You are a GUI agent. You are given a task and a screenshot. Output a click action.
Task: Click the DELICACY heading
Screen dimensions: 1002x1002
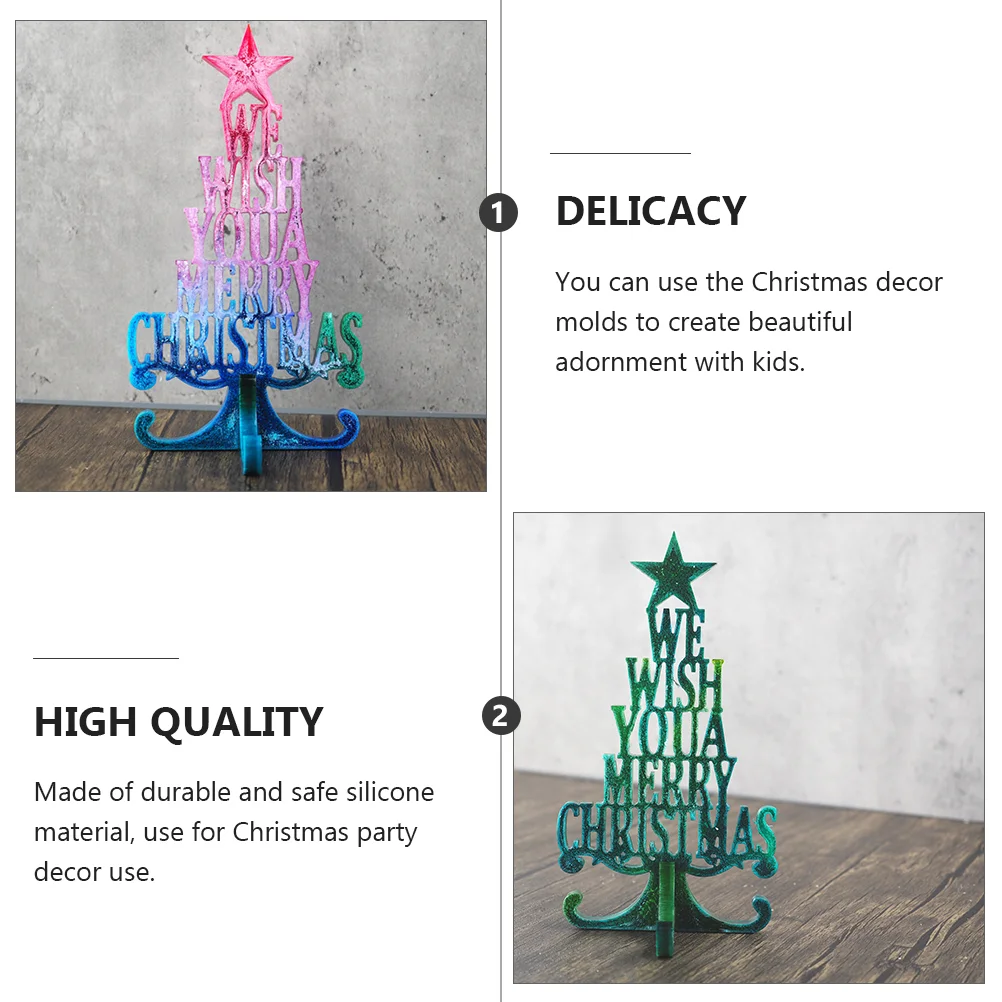click(651, 211)
